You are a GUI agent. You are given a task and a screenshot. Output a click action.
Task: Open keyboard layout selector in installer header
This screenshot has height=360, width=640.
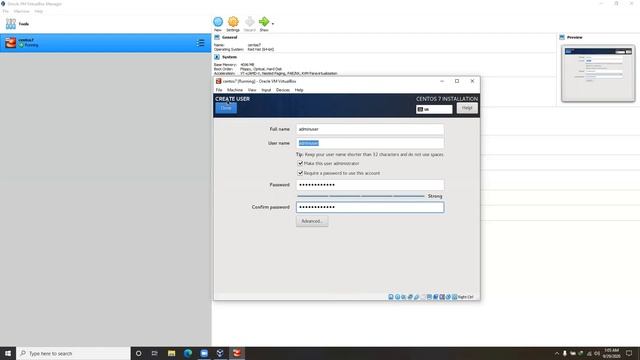point(434,109)
